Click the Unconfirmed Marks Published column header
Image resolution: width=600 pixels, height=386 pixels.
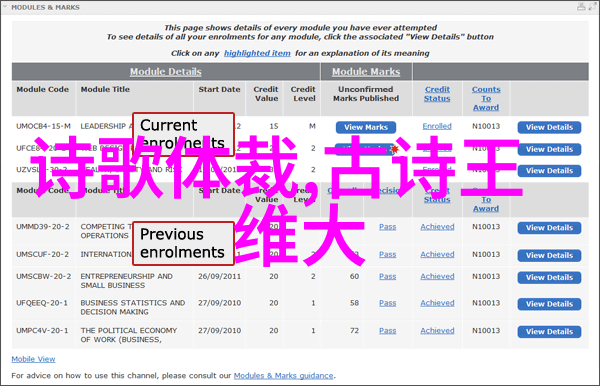pos(366,94)
